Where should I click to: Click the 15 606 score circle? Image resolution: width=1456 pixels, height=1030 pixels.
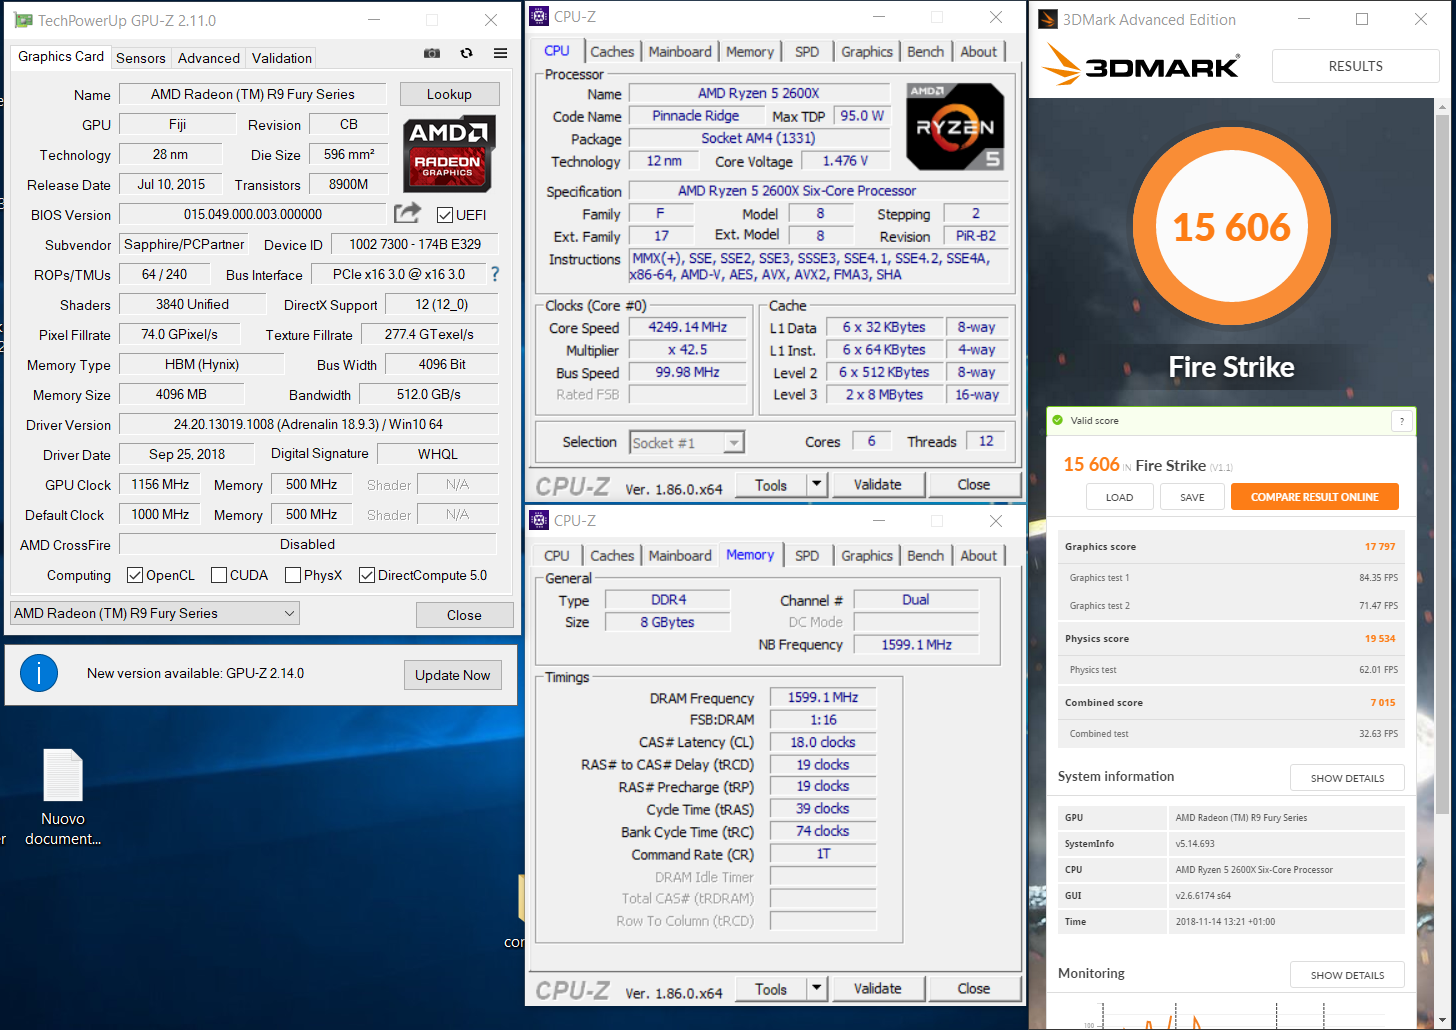tap(1232, 227)
